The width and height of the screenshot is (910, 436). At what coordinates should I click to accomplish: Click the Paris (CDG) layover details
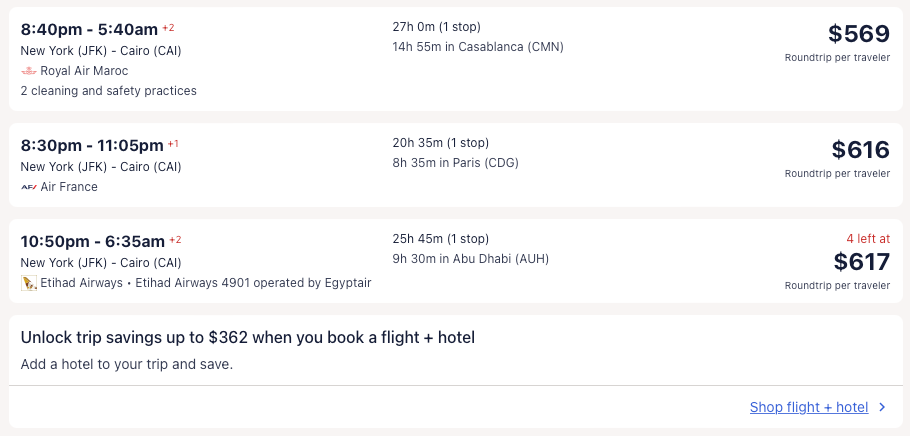pos(455,162)
